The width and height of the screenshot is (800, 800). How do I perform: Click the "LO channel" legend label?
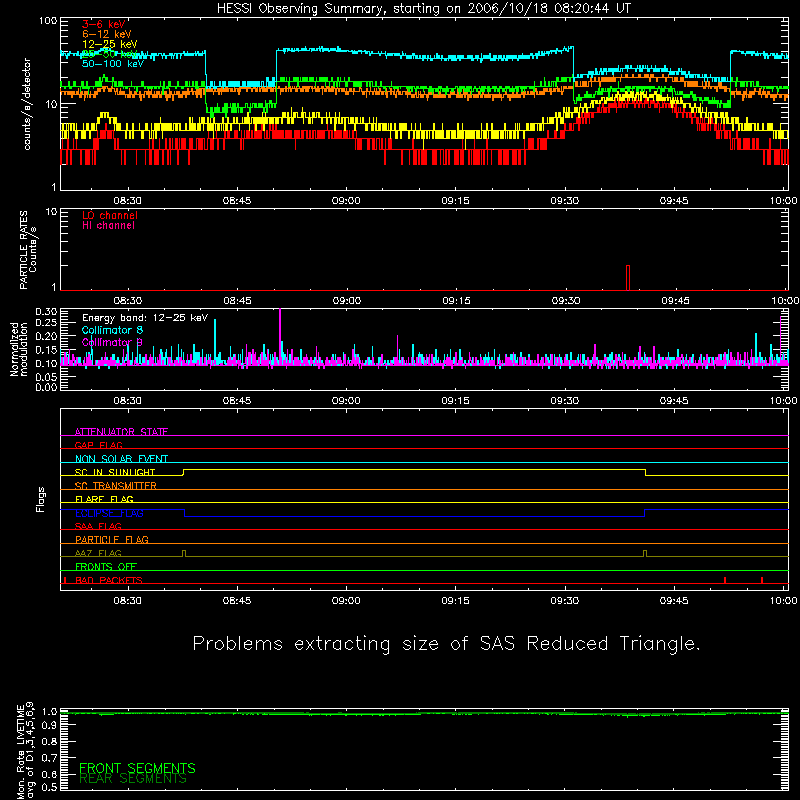coord(110,215)
